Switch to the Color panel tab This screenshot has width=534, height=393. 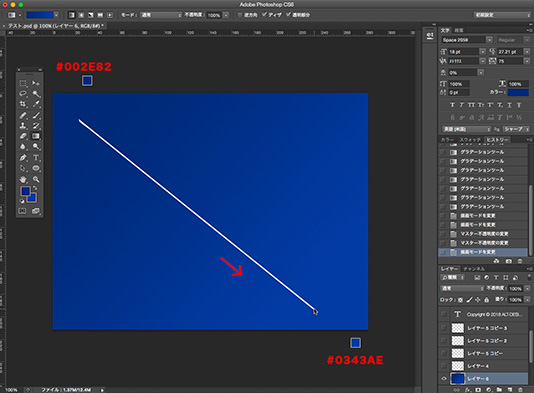pyautogui.click(x=447, y=140)
